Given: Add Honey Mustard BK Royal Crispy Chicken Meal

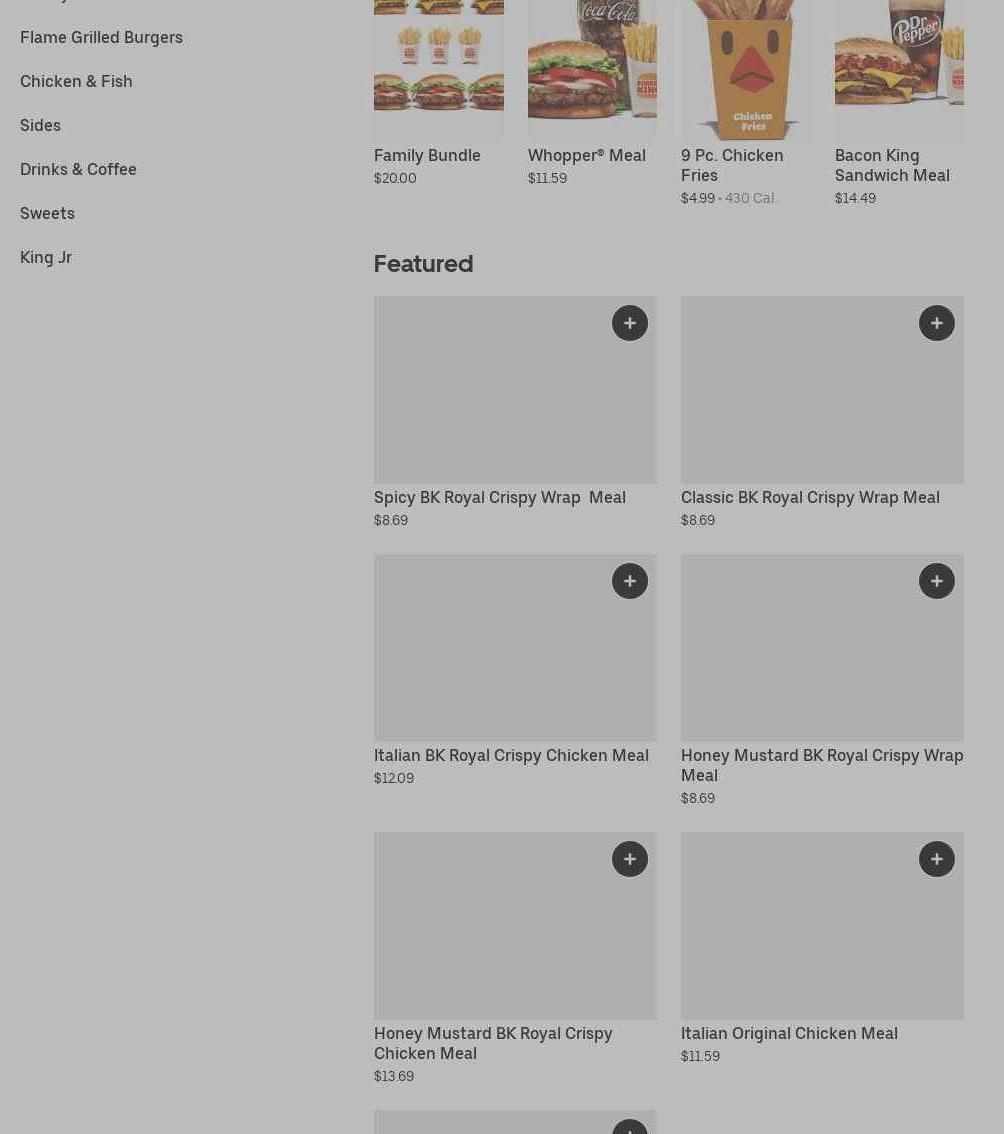Looking at the screenshot, I should pyautogui.click(x=629, y=858).
